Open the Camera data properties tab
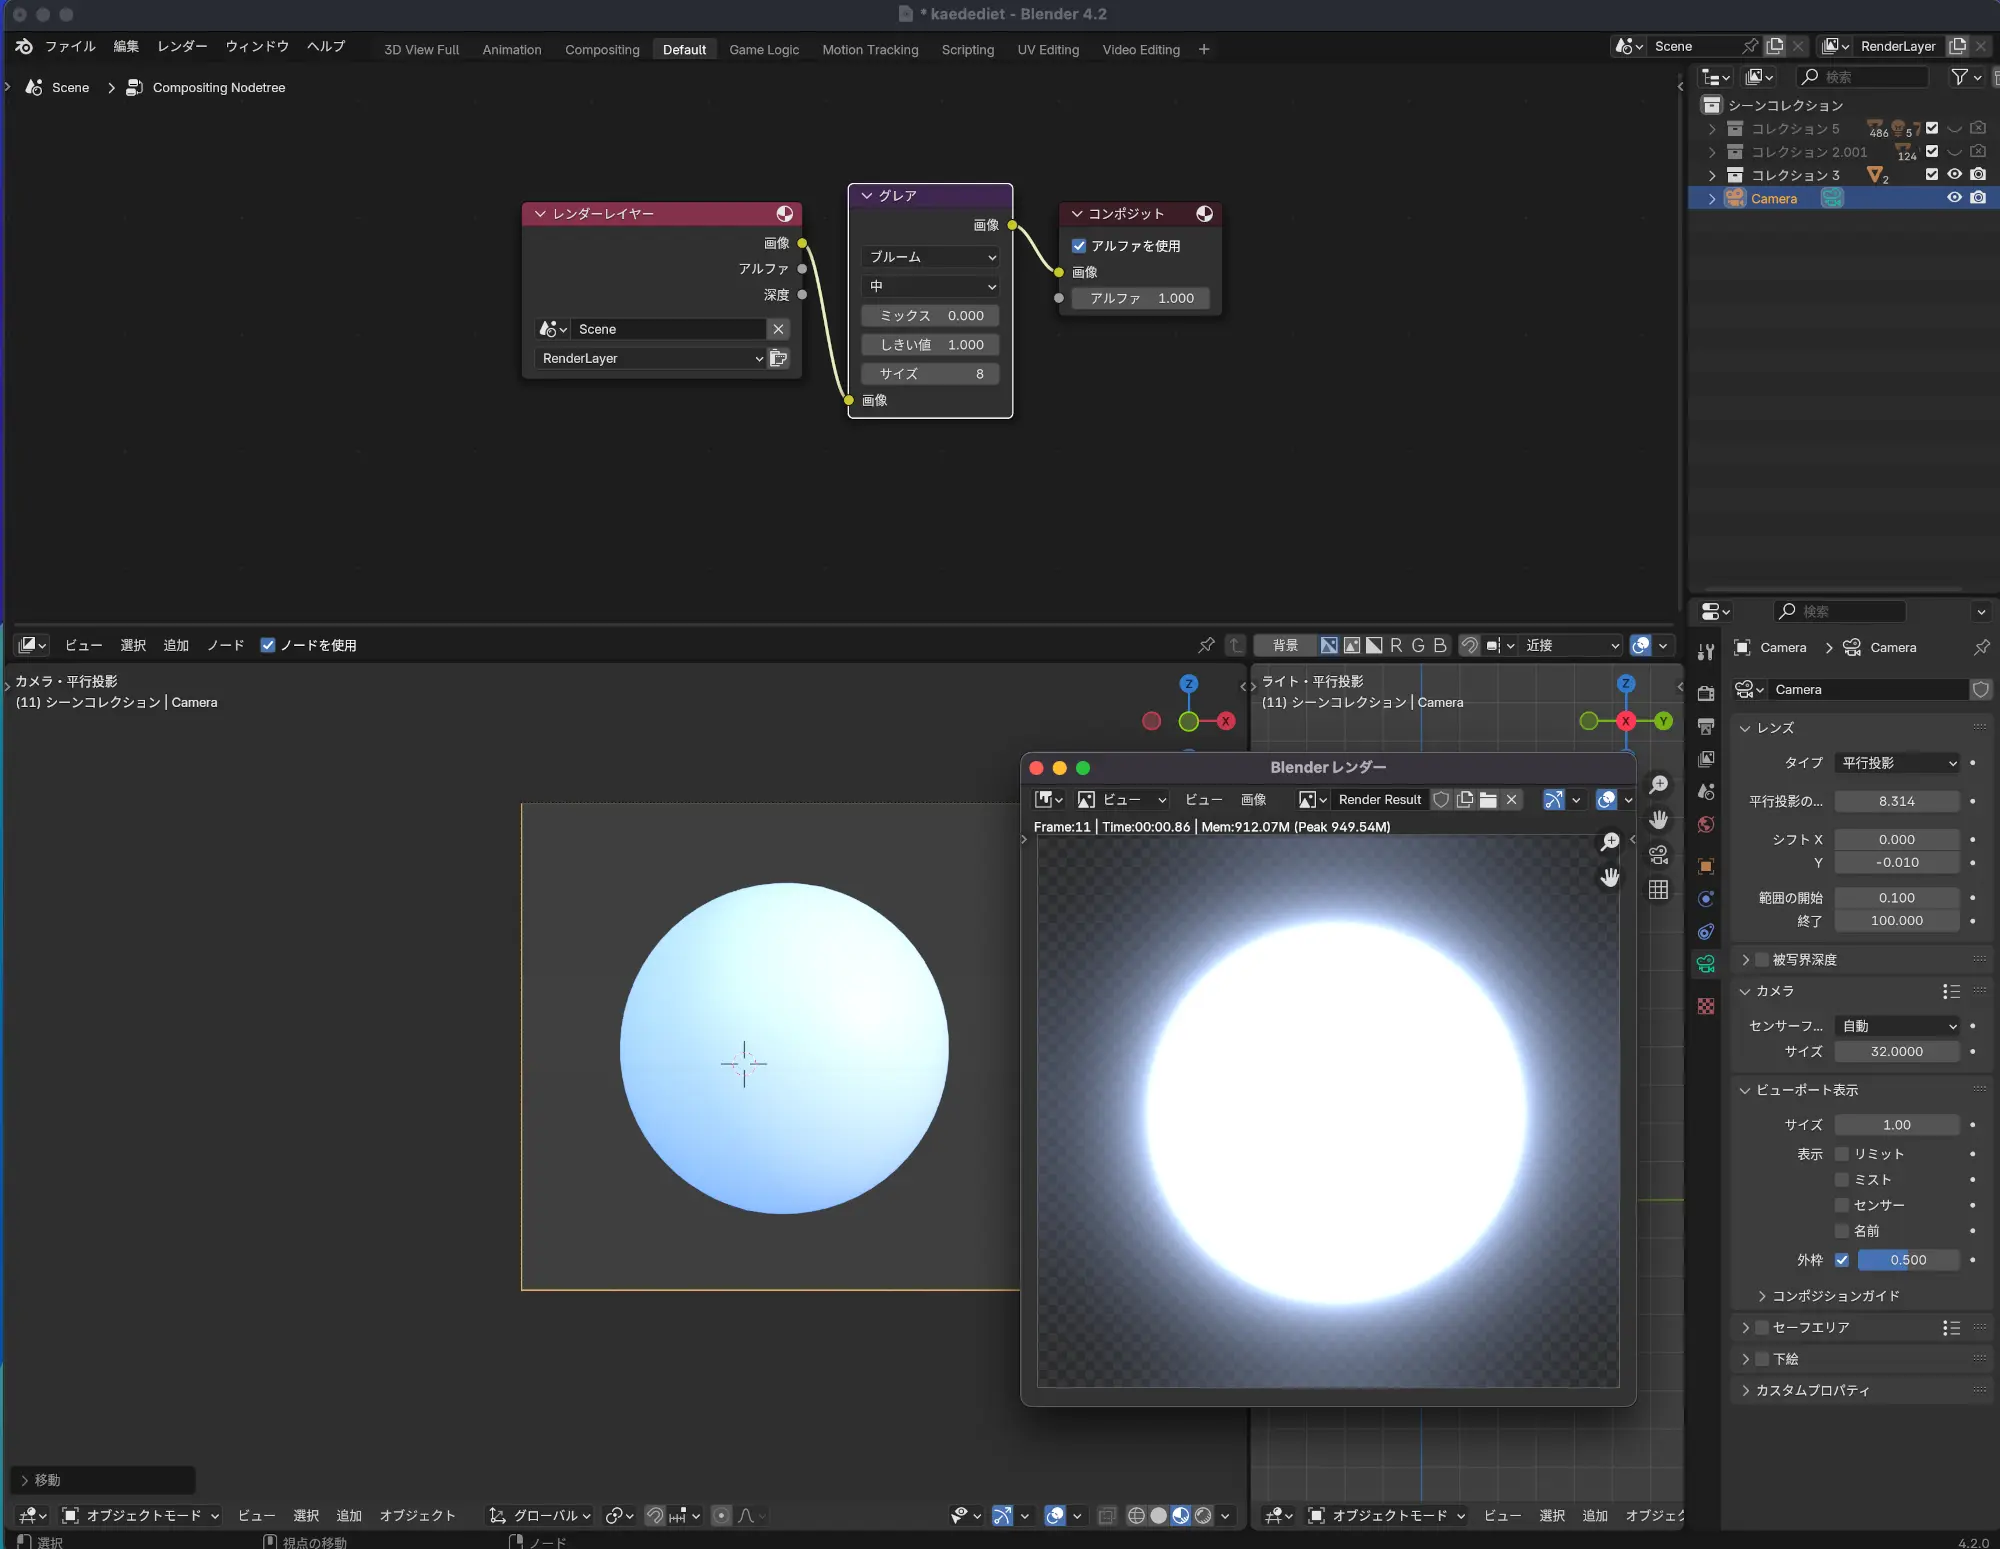The width and height of the screenshot is (2000, 1549). 1706,964
